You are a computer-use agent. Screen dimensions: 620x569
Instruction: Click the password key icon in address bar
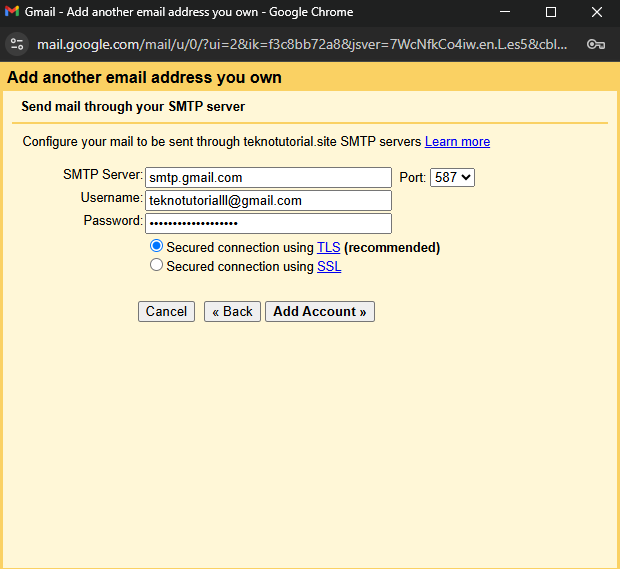point(595,44)
